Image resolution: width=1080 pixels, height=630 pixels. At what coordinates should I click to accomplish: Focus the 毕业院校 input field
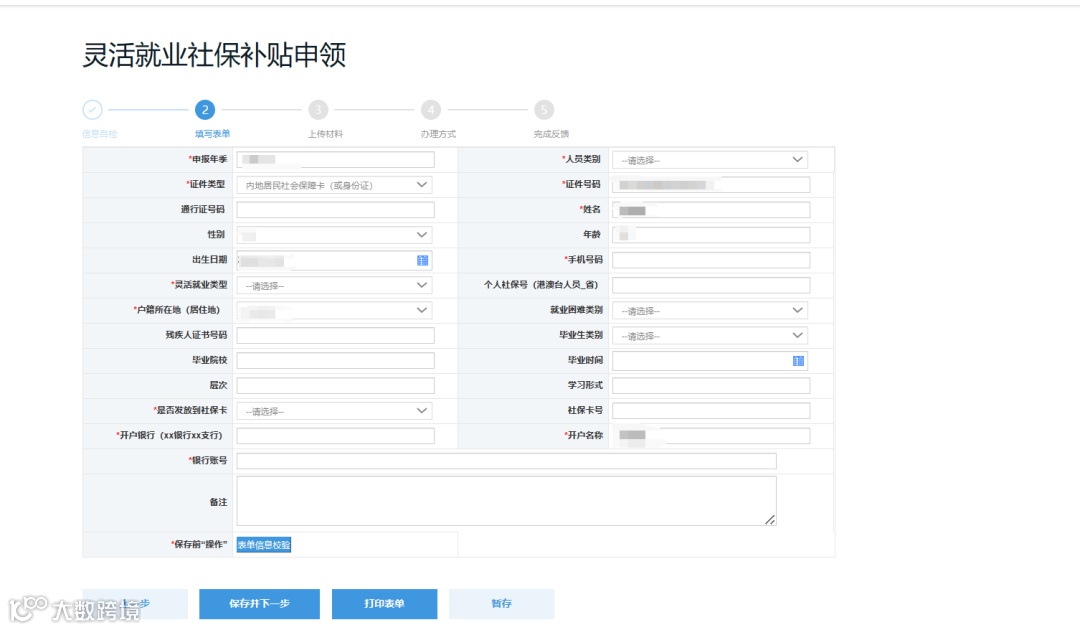point(335,361)
